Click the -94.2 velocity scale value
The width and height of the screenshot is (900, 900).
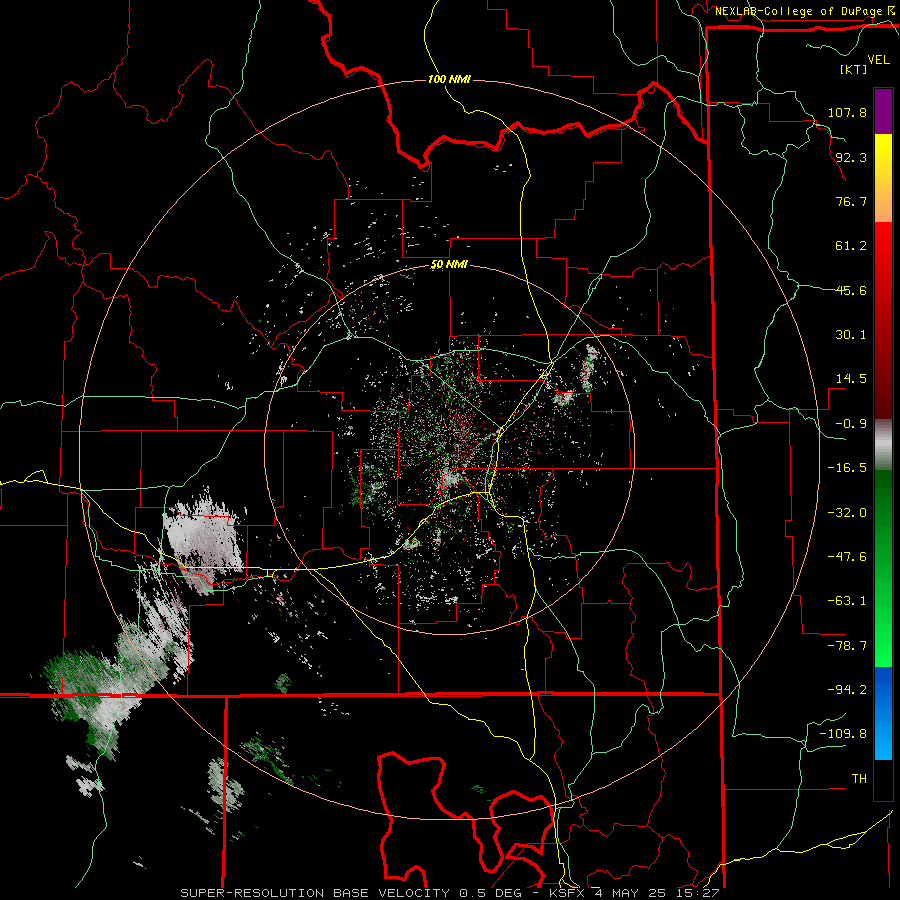click(847, 690)
